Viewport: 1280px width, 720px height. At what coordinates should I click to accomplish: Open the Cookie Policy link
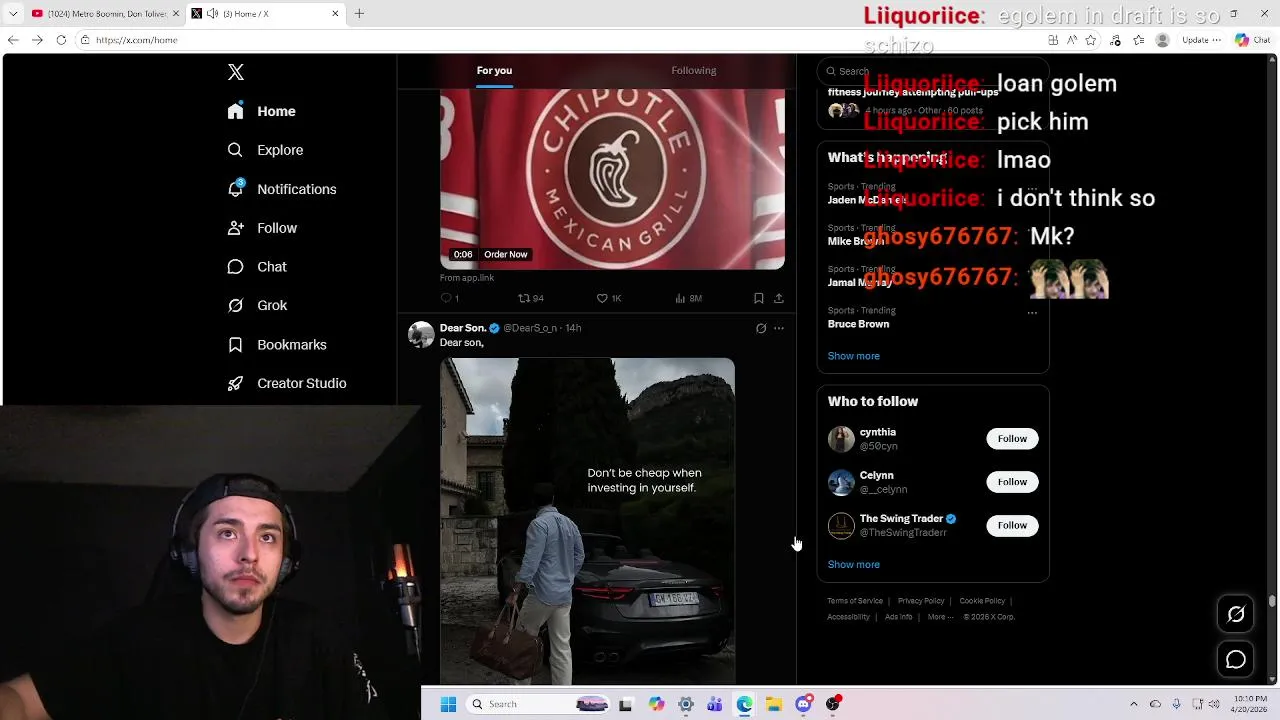(982, 601)
